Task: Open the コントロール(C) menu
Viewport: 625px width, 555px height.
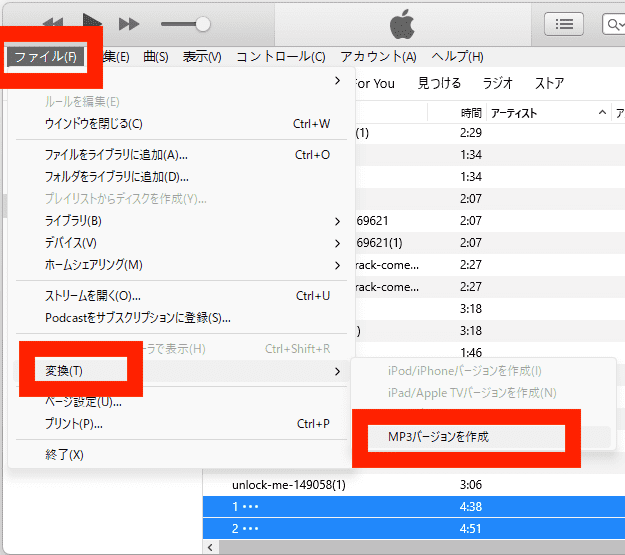Action: 281,57
